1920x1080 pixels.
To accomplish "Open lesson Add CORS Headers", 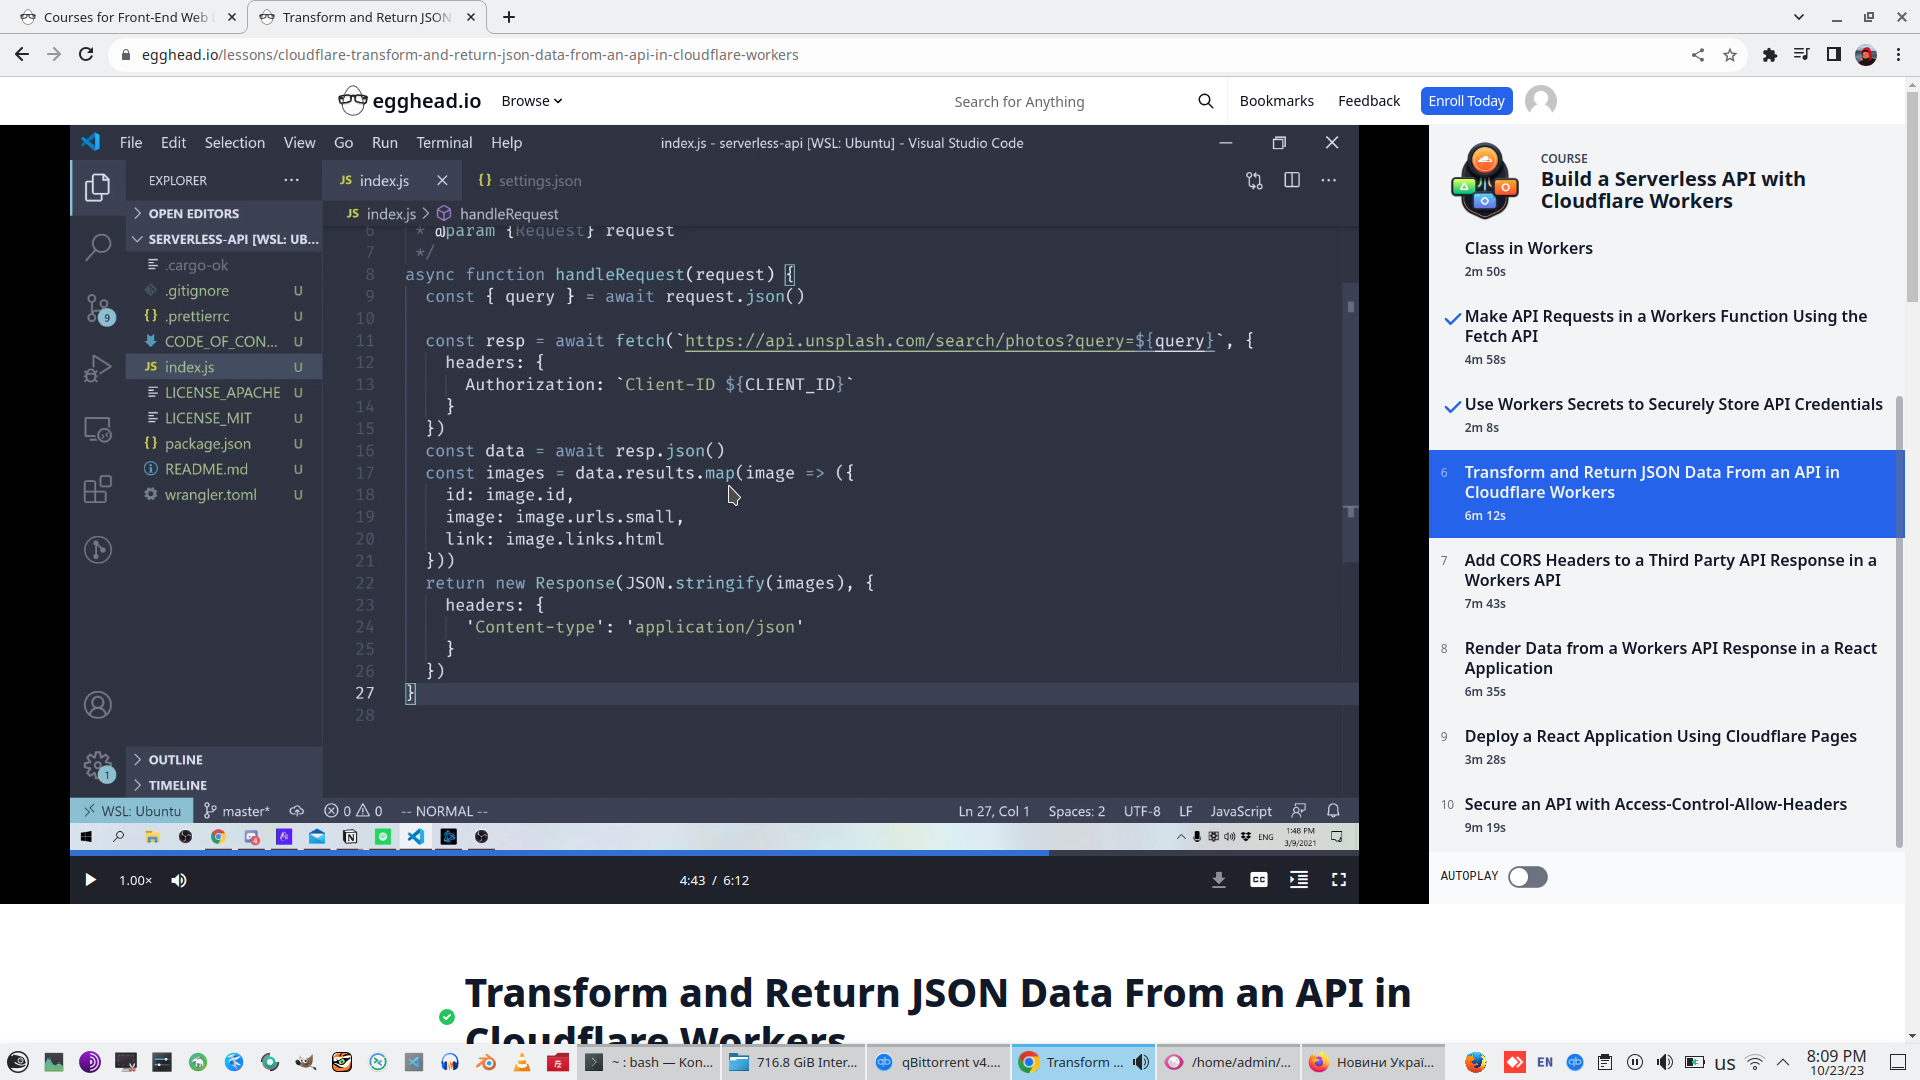I will pos(1670,570).
